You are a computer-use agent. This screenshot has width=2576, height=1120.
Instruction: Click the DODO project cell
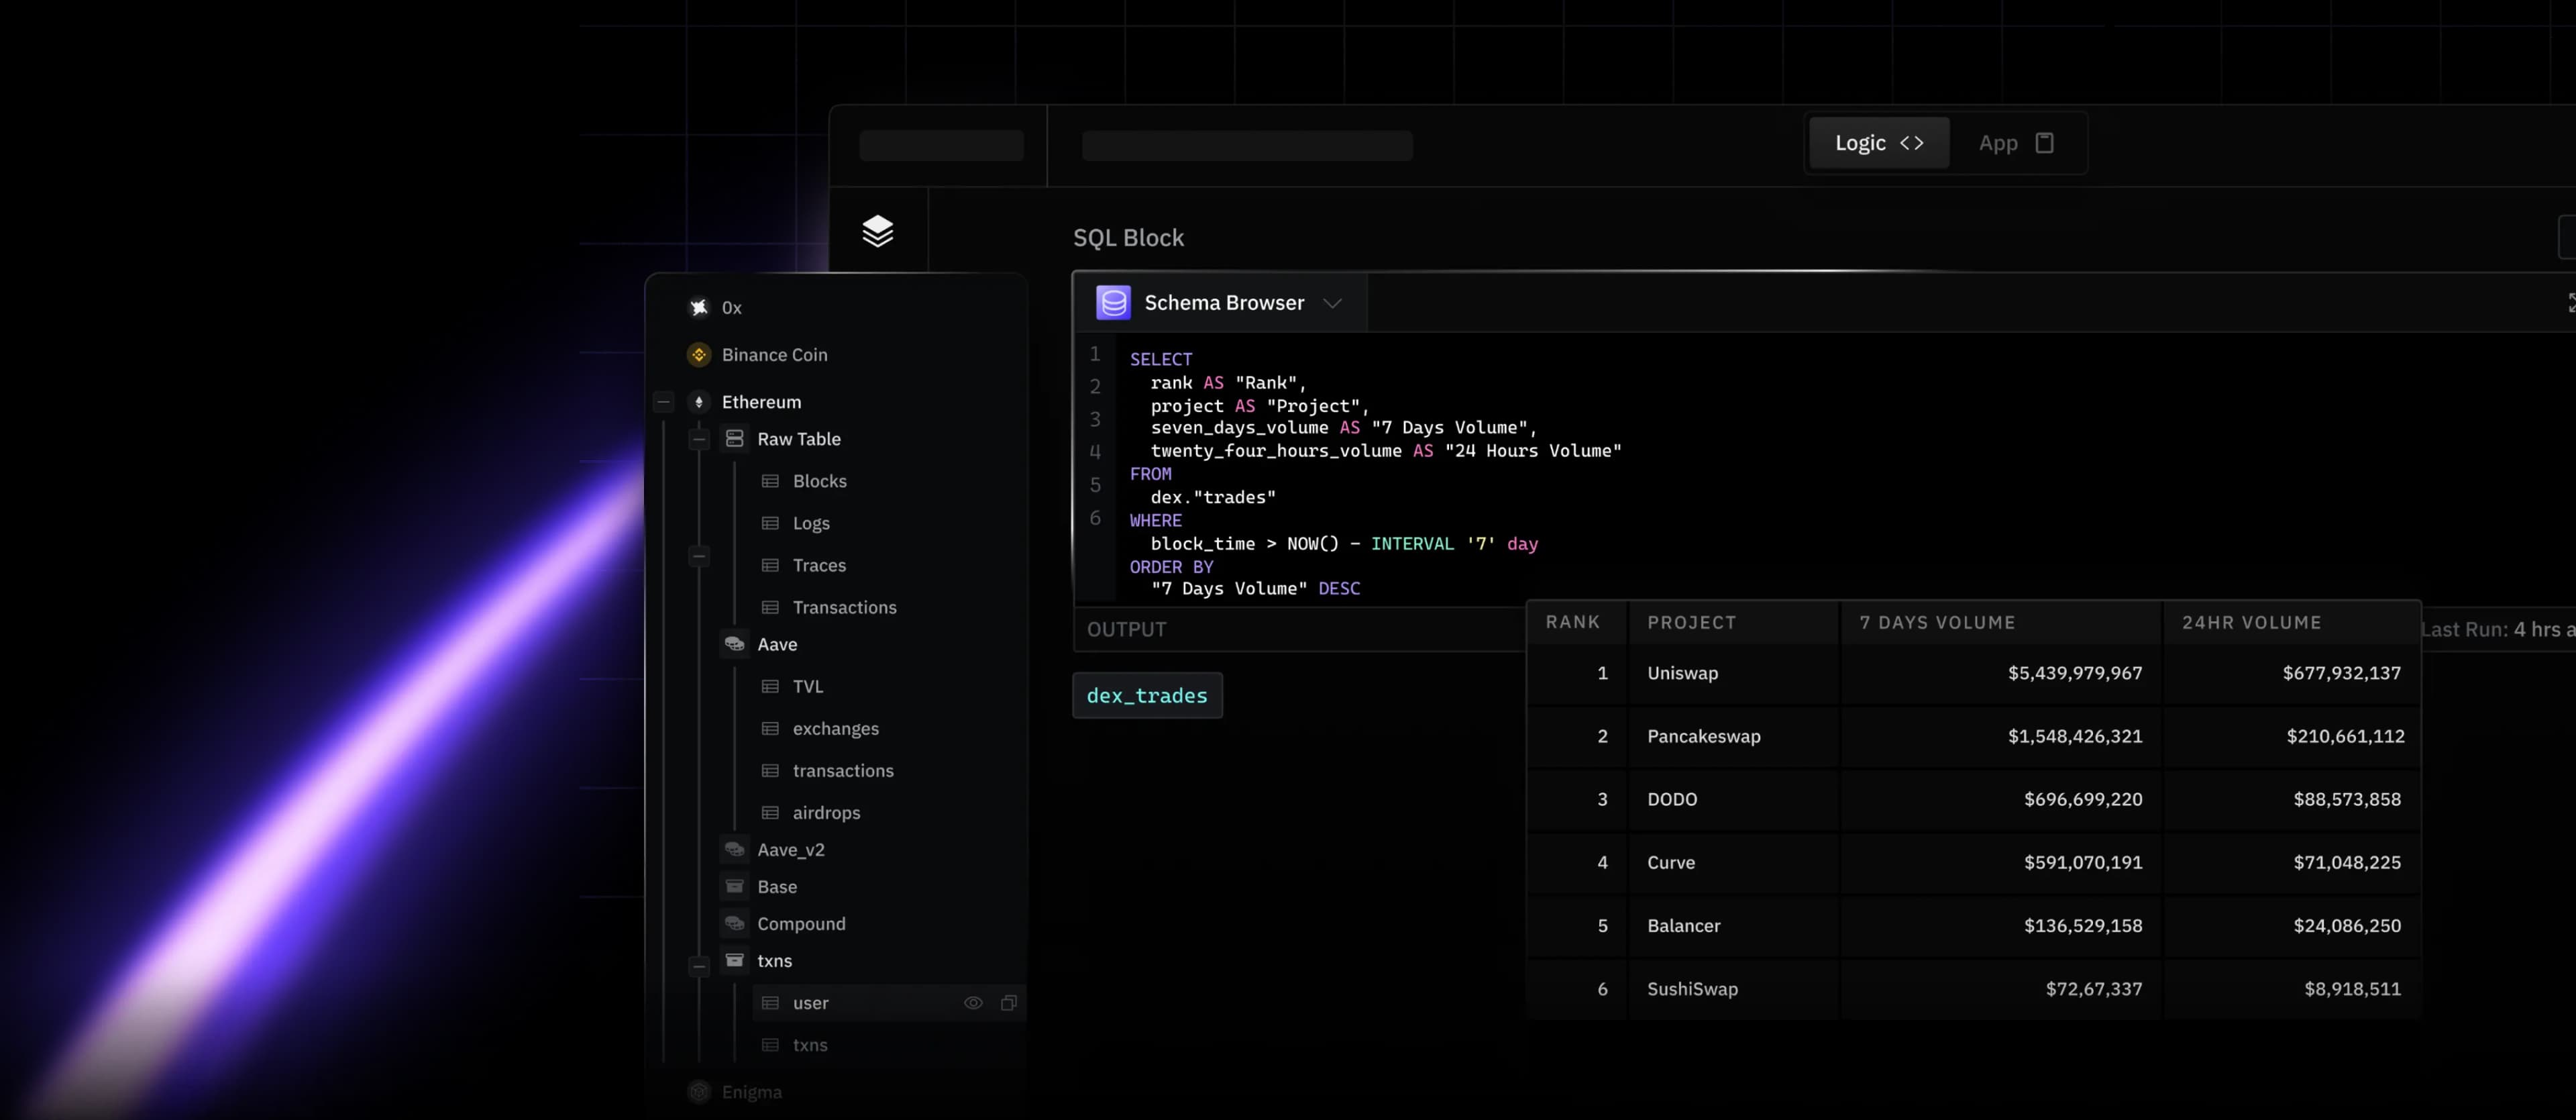point(1672,799)
